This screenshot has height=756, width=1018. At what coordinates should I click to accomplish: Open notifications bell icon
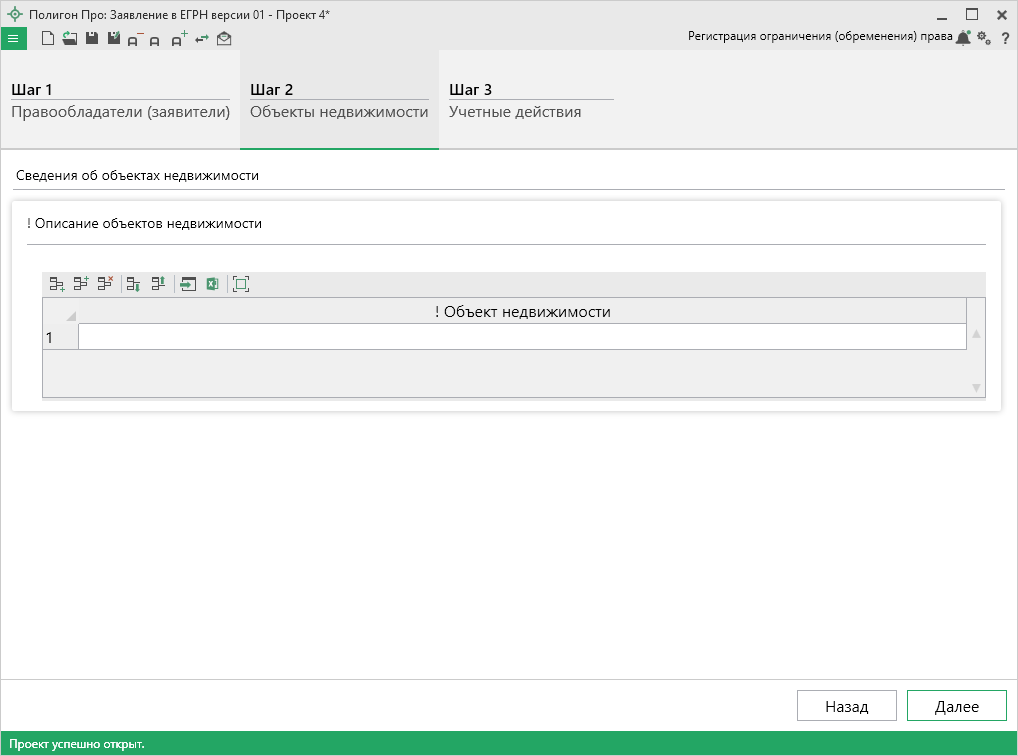point(963,38)
